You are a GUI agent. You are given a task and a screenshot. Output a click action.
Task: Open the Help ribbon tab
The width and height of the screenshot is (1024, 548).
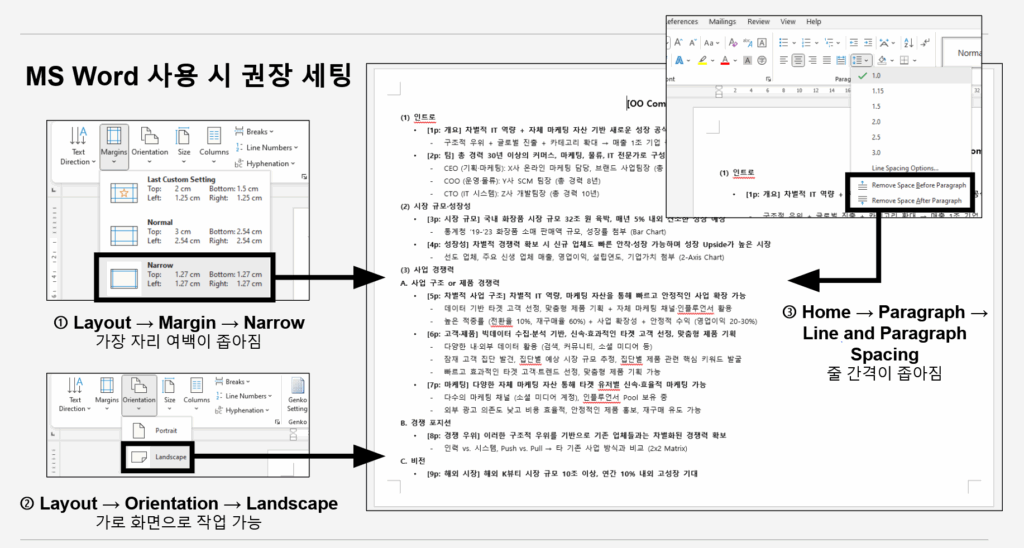[x=814, y=22]
